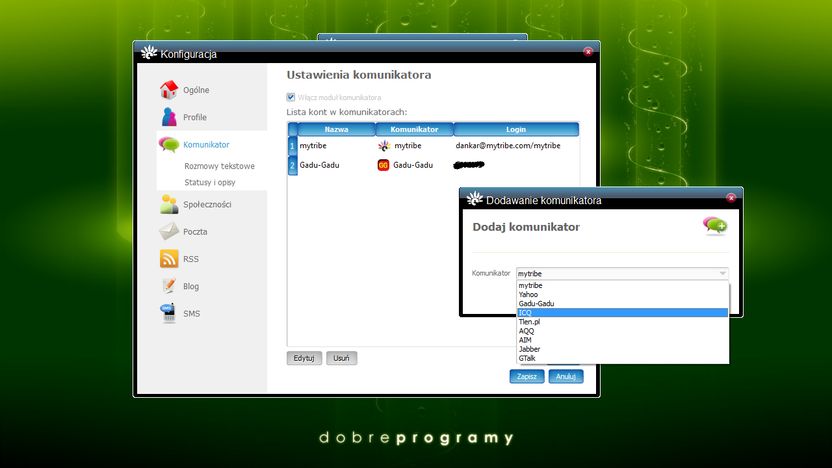Screen dimensions: 832x468
Task: Open the Profile people icon
Action: (169, 117)
